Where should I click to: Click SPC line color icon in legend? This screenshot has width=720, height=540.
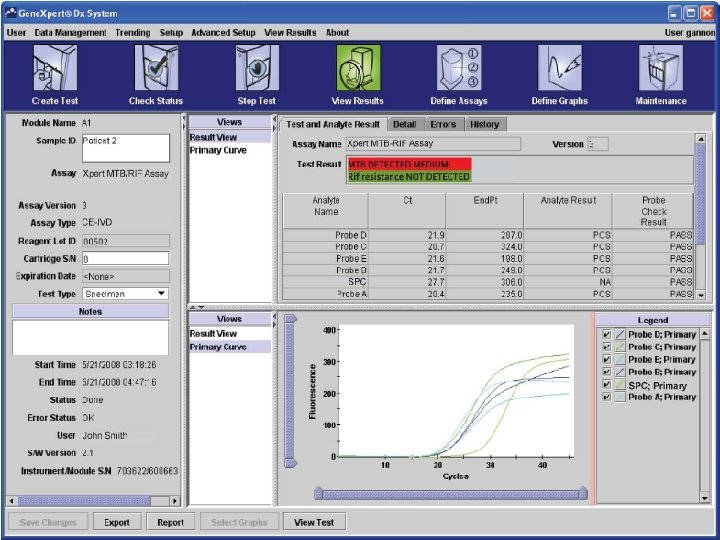(x=620, y=385)
